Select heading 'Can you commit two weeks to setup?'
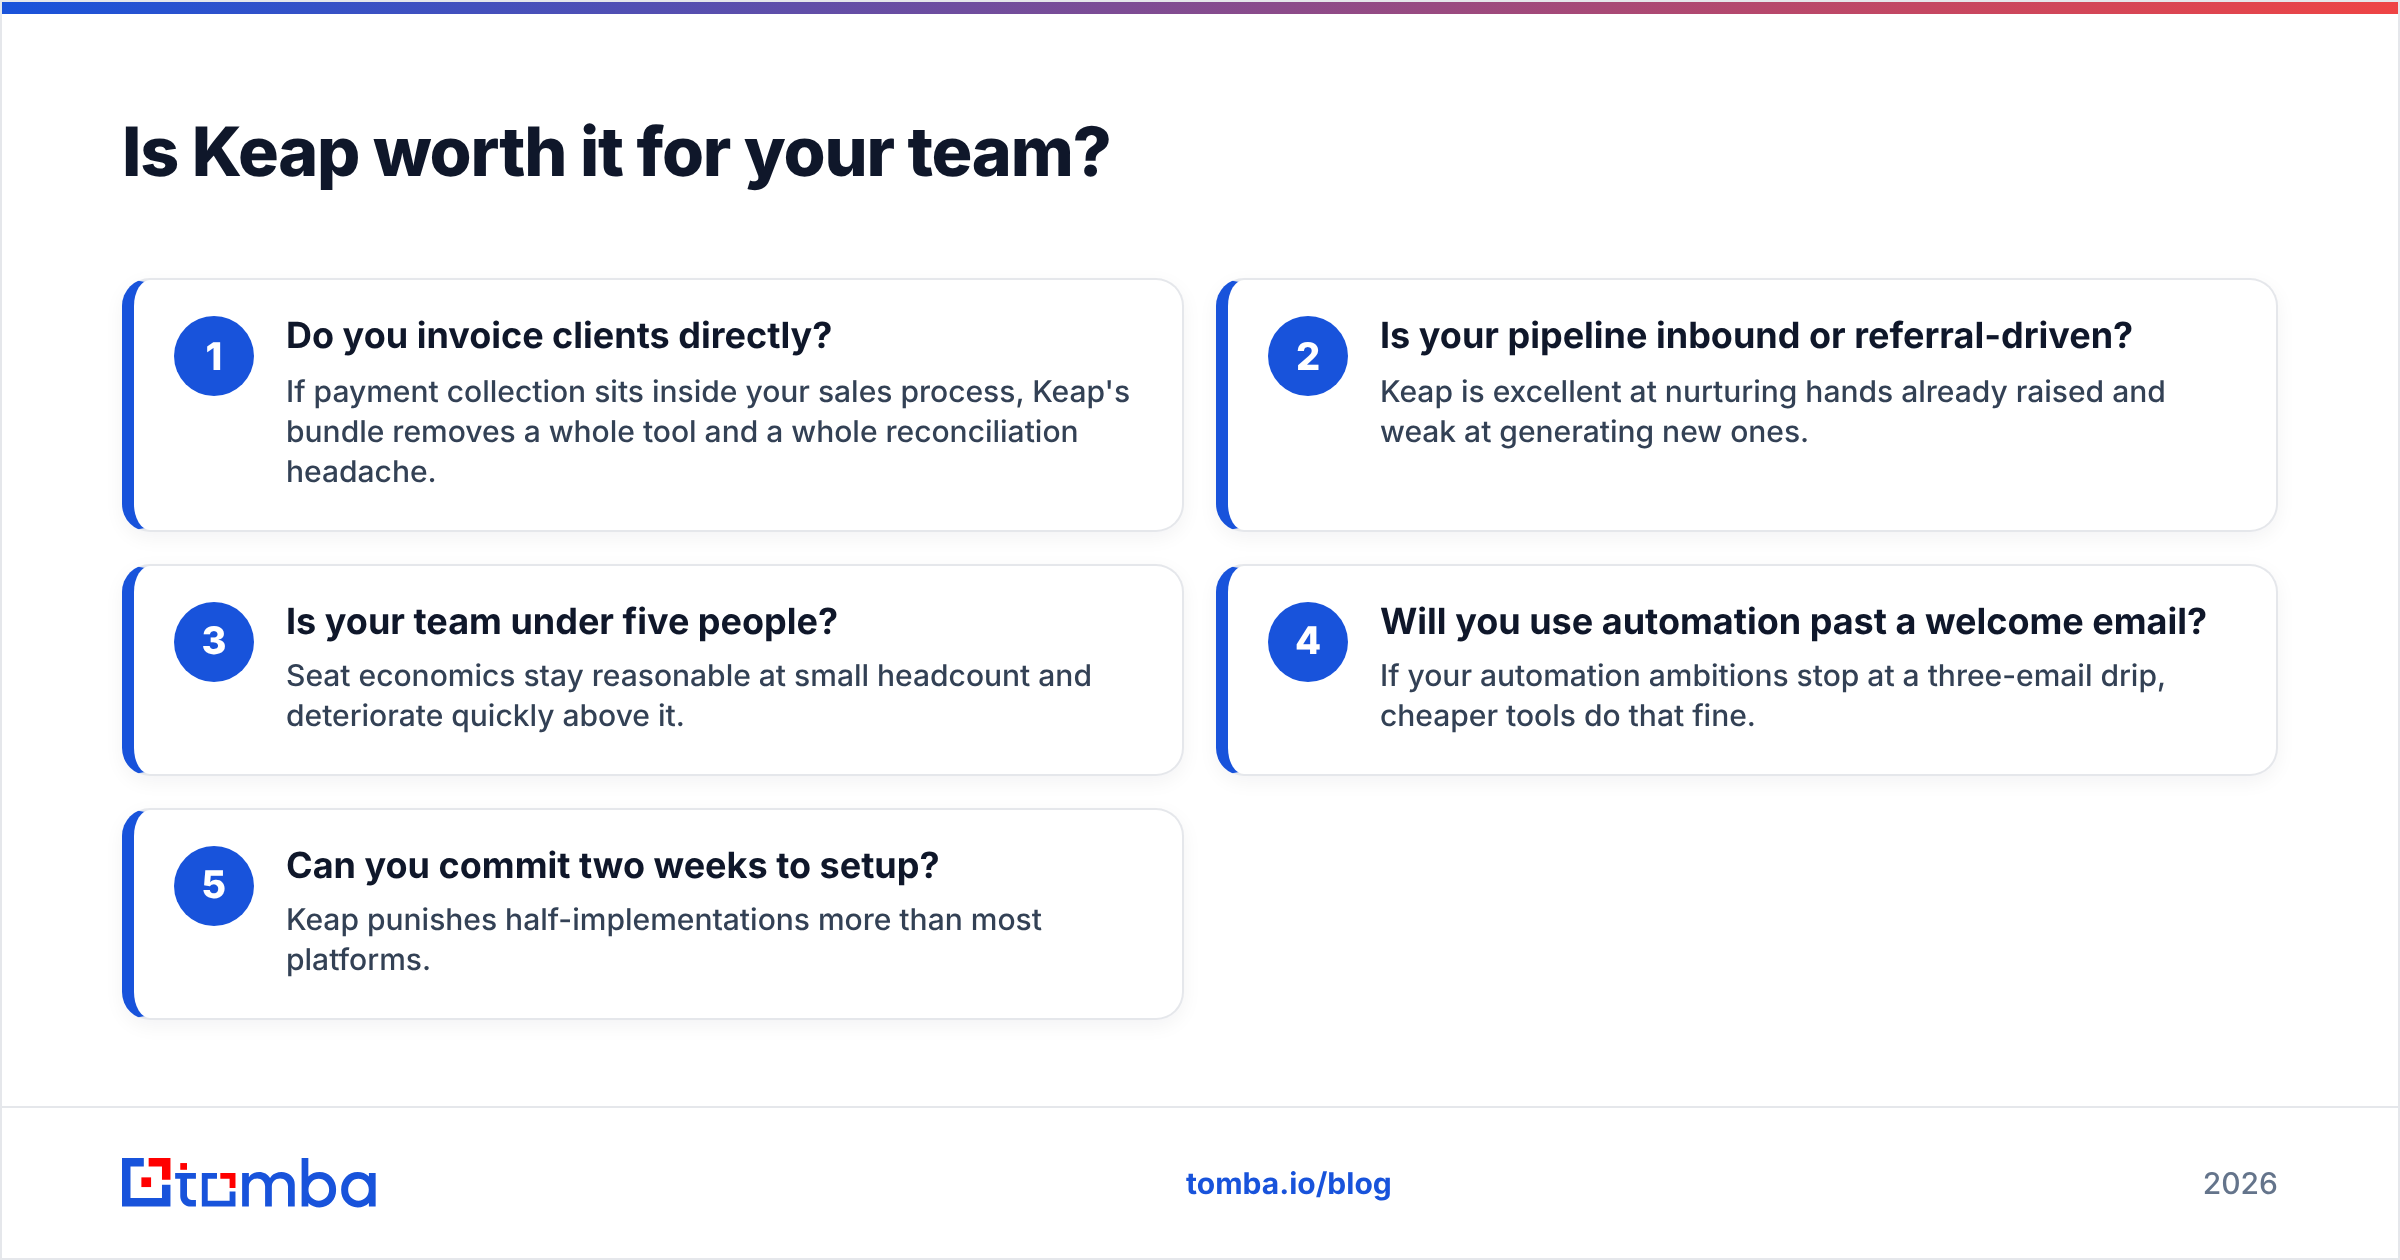 tap(612, 866)
